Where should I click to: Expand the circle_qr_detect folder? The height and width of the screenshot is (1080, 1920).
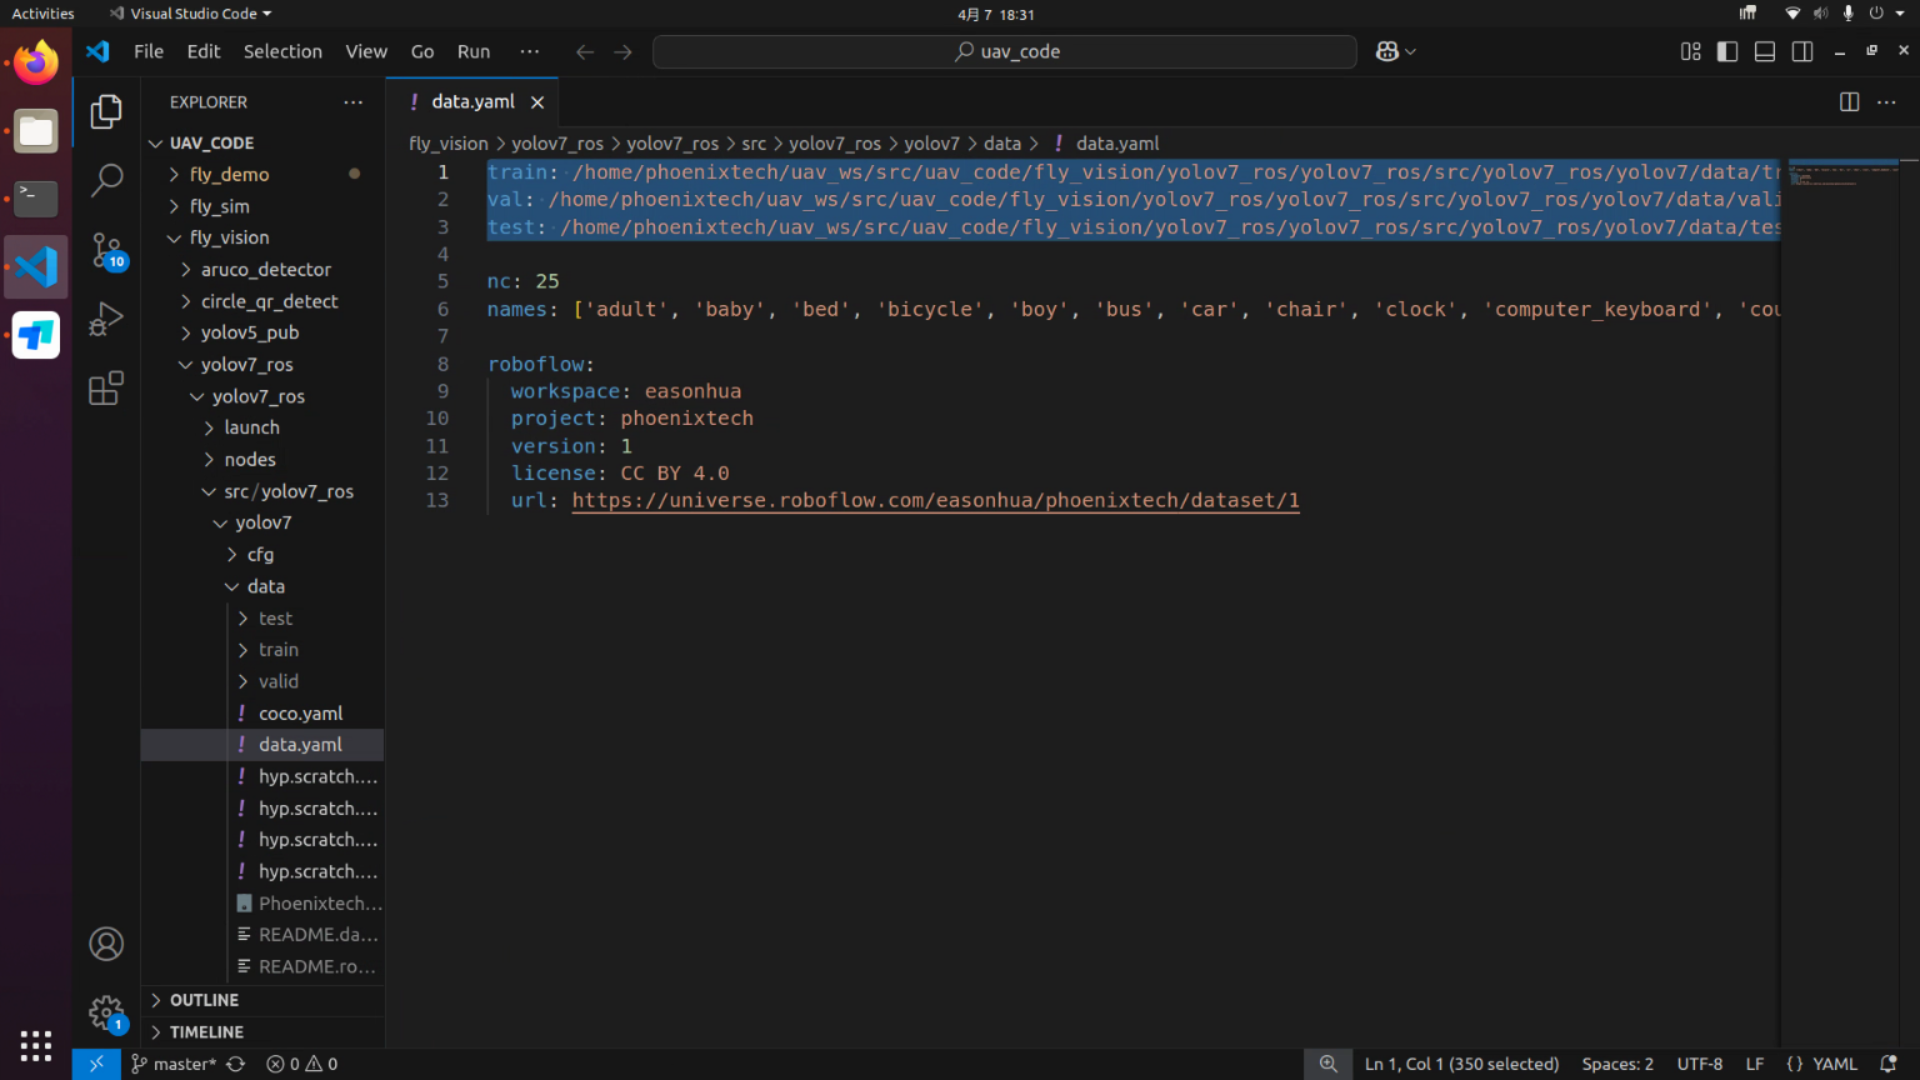pos(262,301)
